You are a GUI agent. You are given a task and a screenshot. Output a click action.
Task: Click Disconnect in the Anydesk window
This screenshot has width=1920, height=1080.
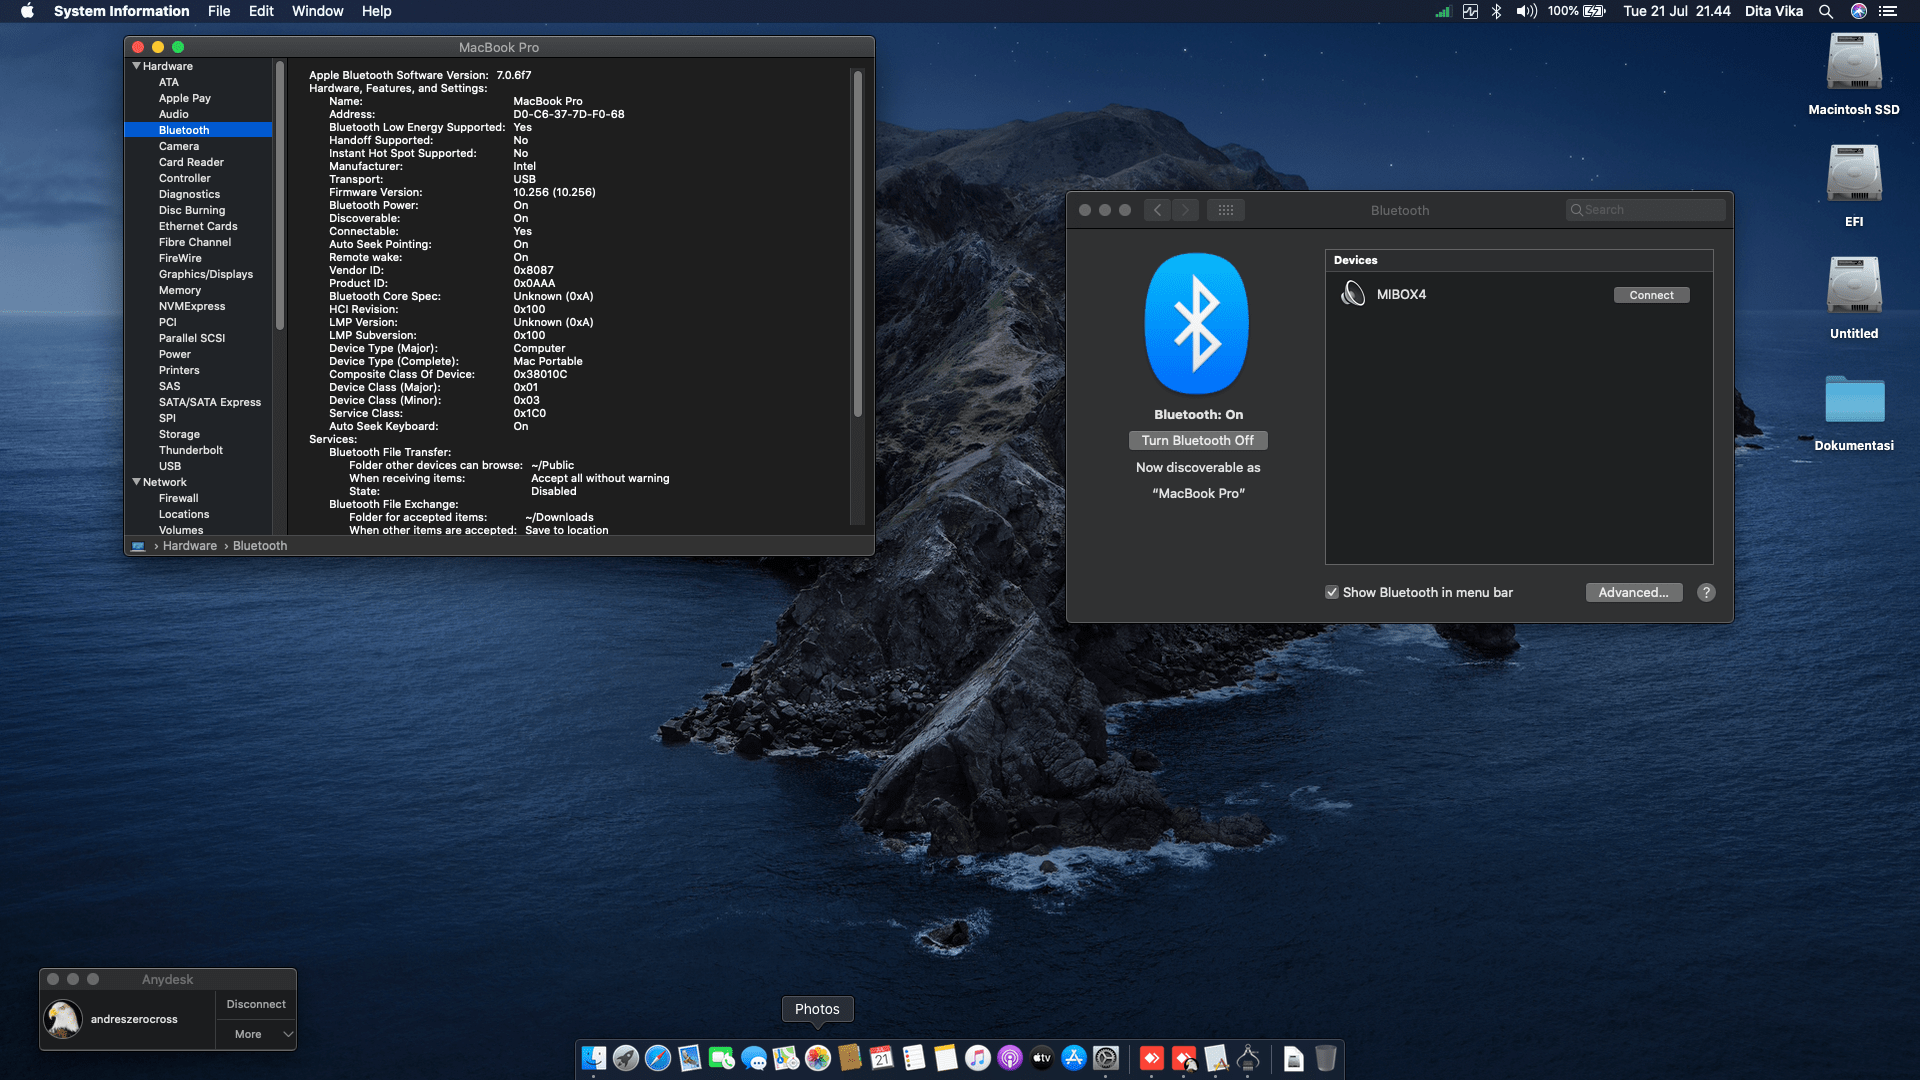(256, 1004)
